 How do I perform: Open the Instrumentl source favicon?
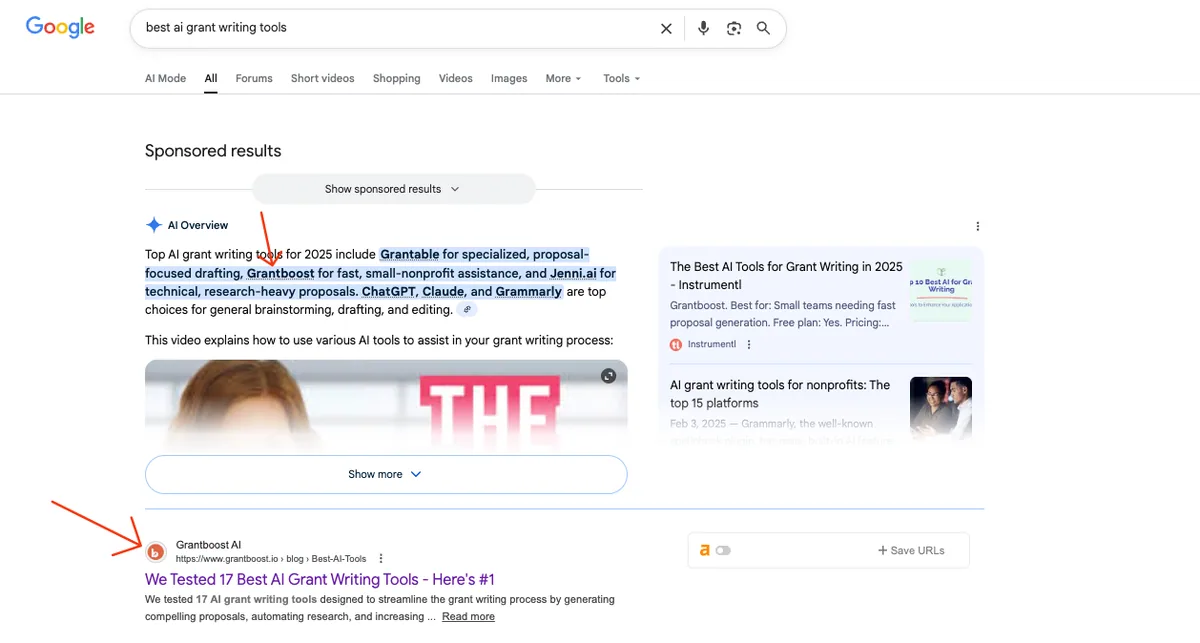click(676, 345)
